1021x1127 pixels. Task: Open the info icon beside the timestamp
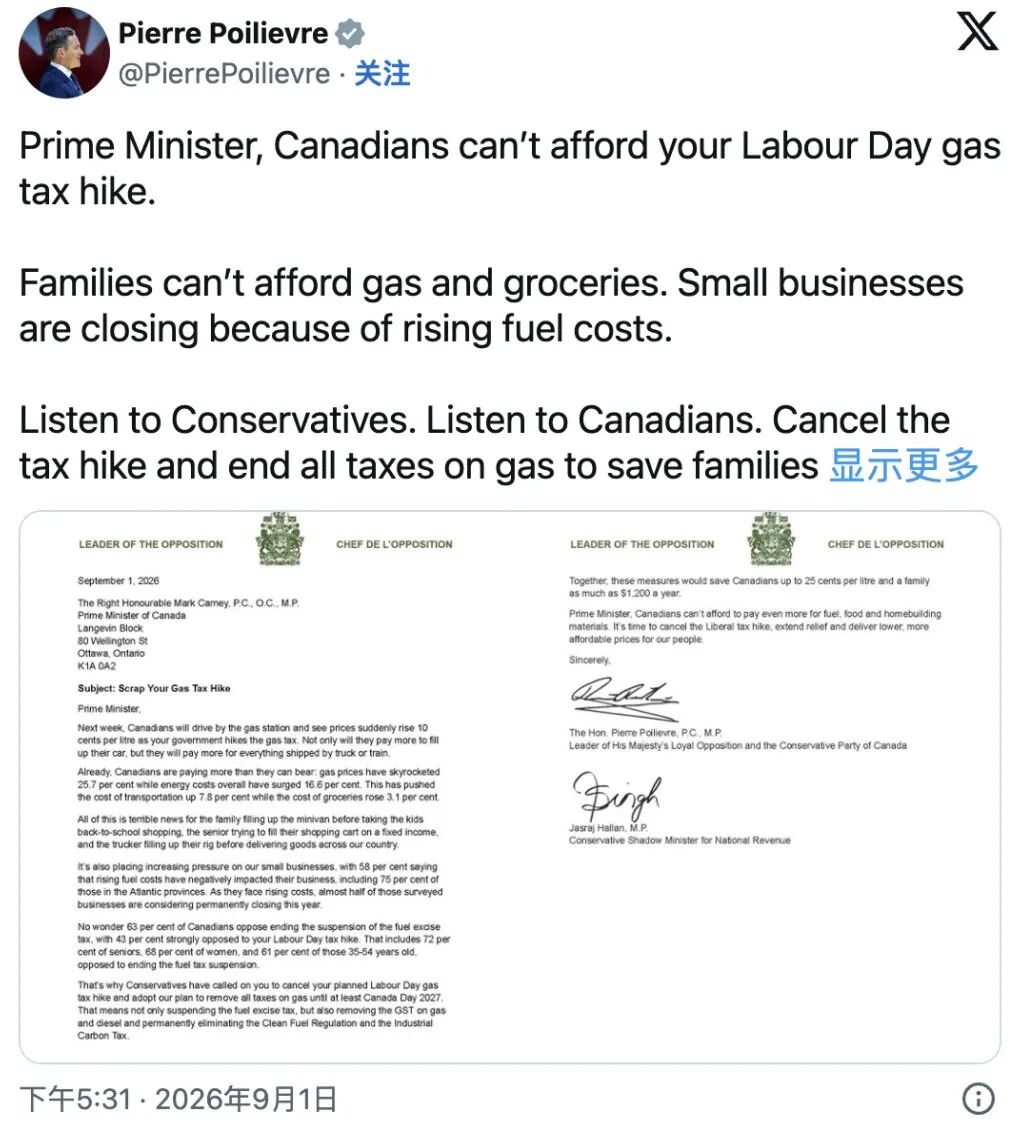978,1098
